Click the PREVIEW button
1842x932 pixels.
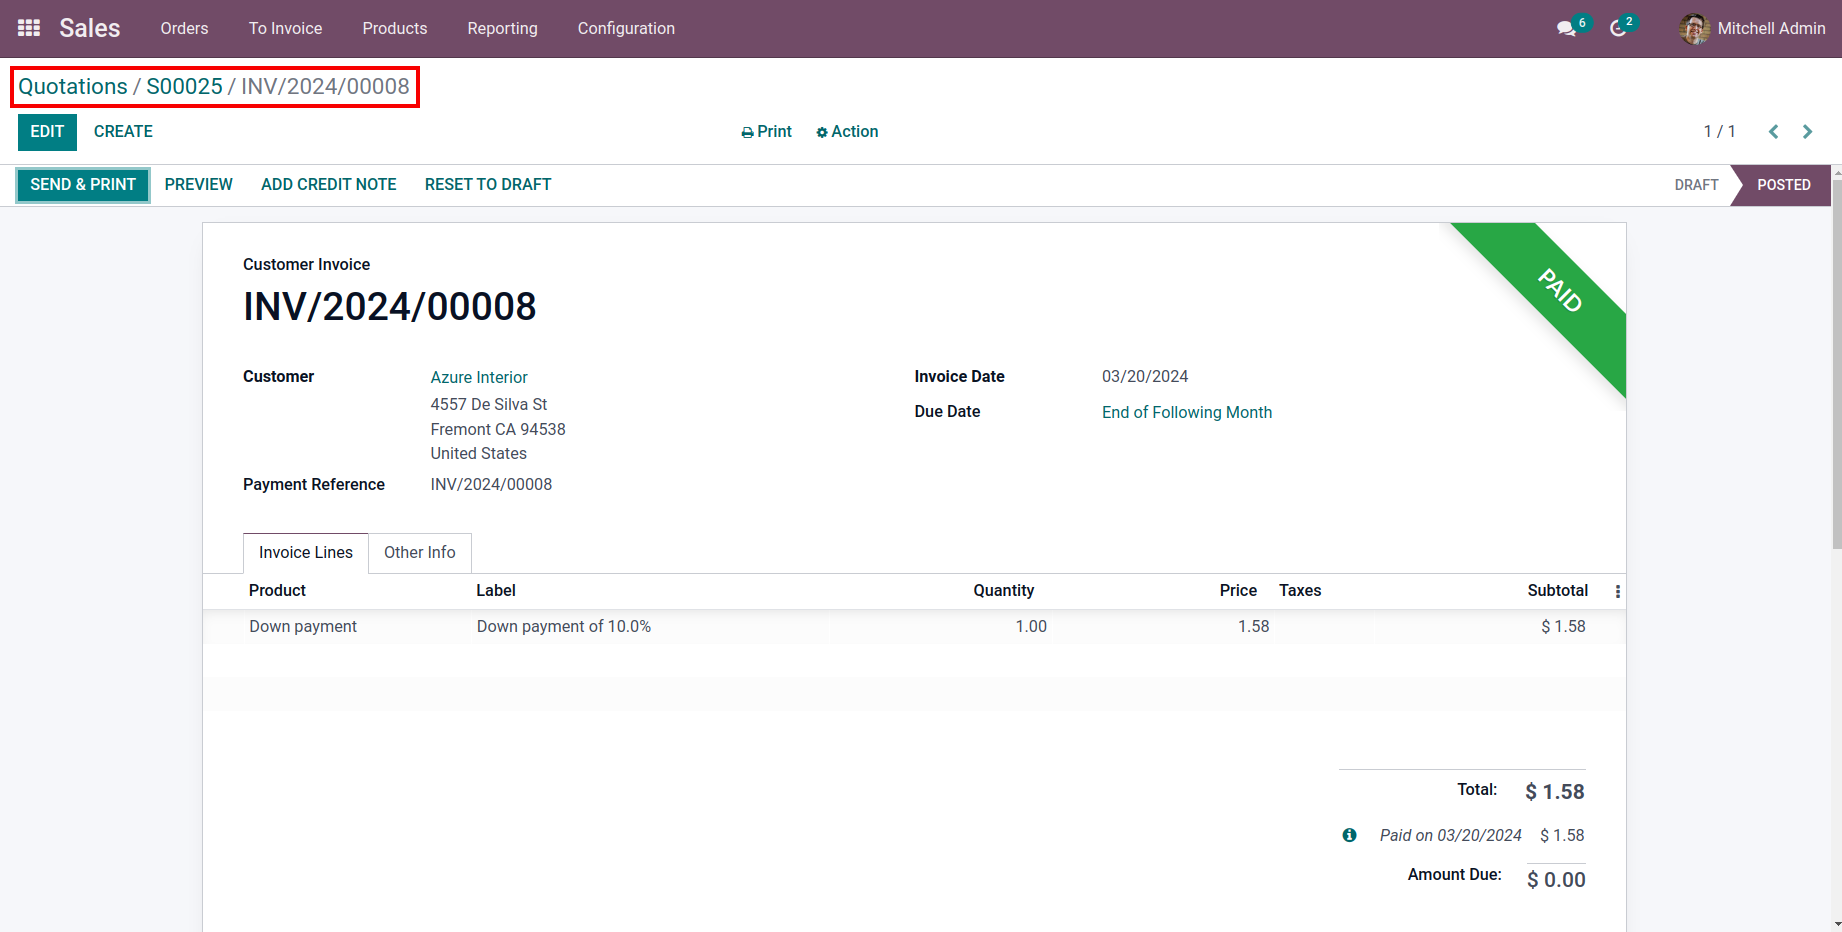[199, 185]
